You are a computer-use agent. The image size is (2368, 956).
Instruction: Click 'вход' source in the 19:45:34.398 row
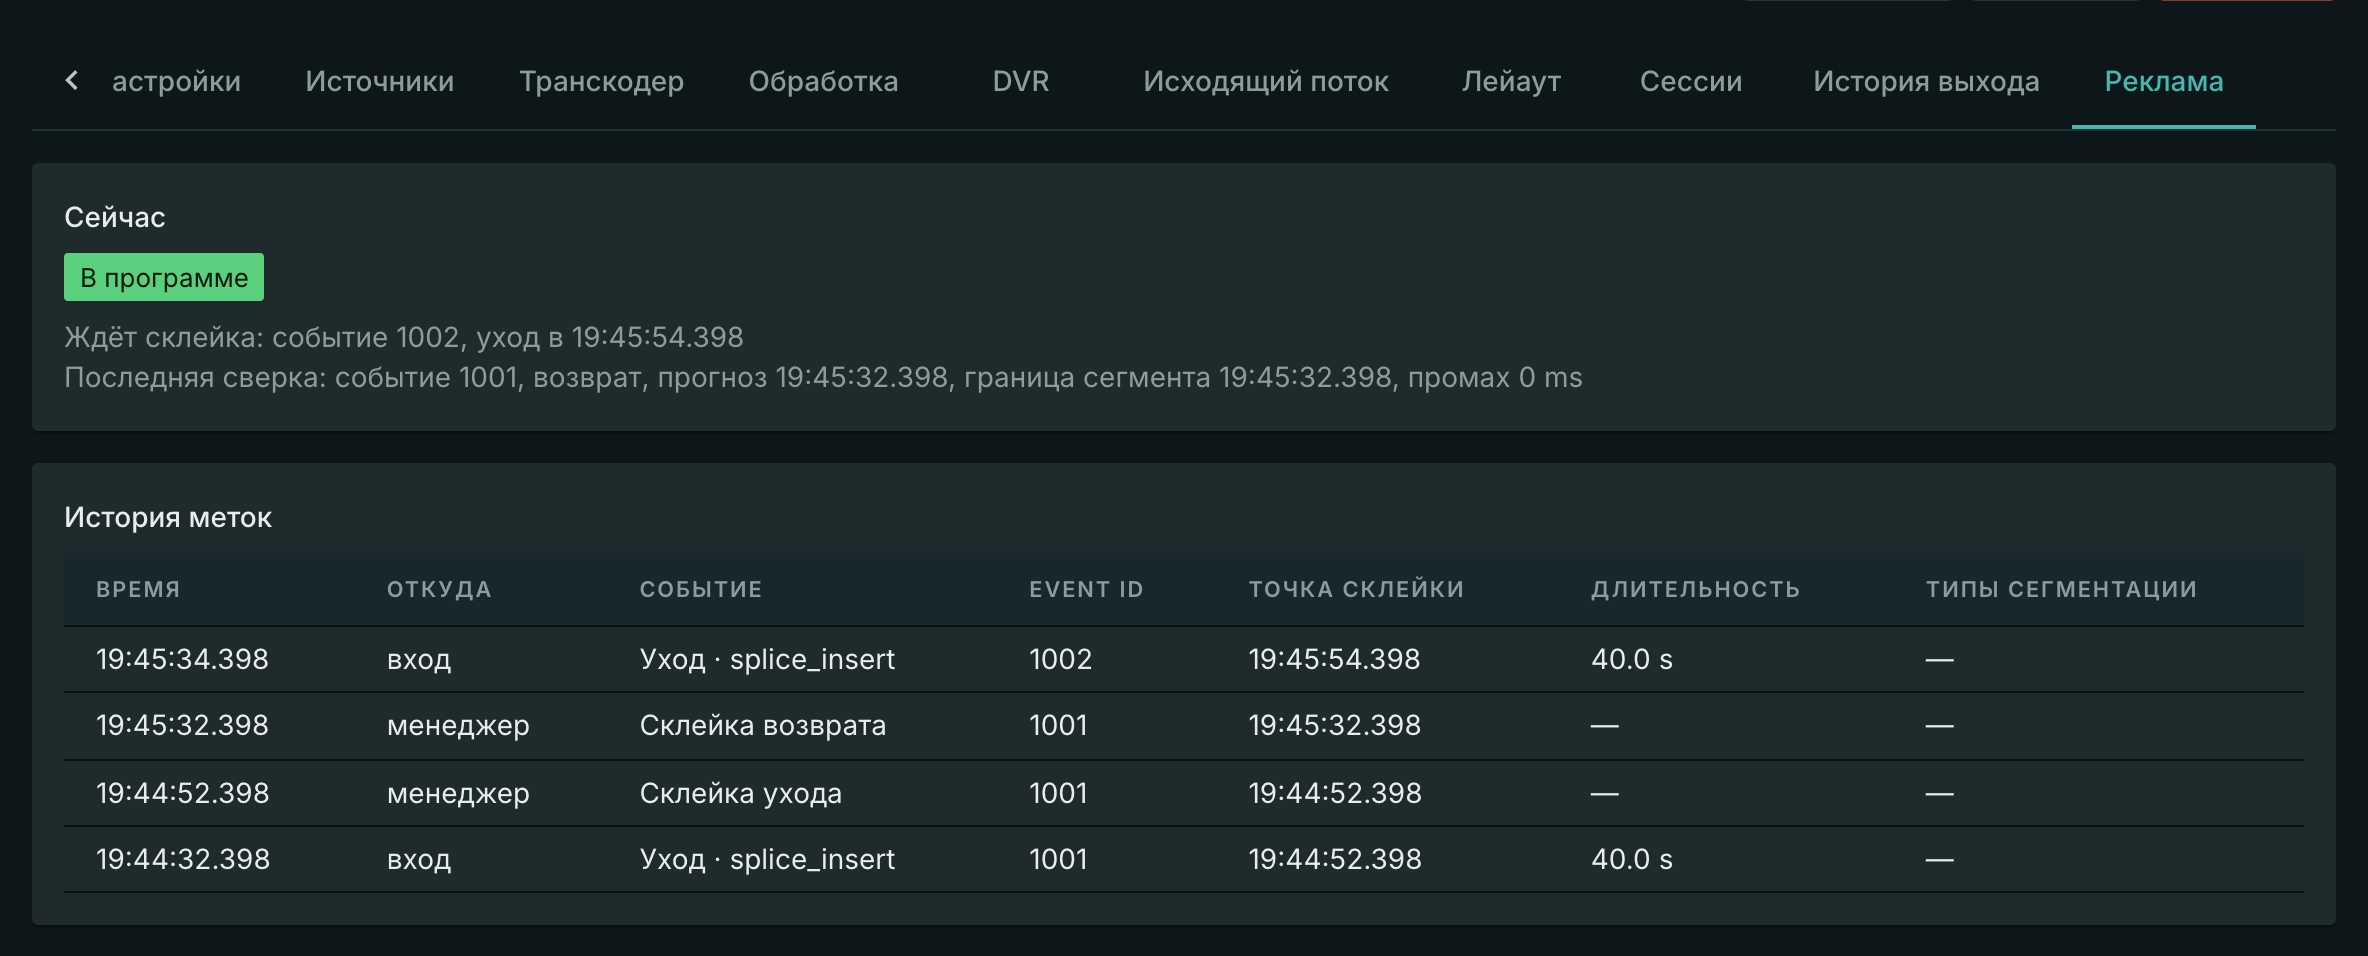click(x=419, y=659)
